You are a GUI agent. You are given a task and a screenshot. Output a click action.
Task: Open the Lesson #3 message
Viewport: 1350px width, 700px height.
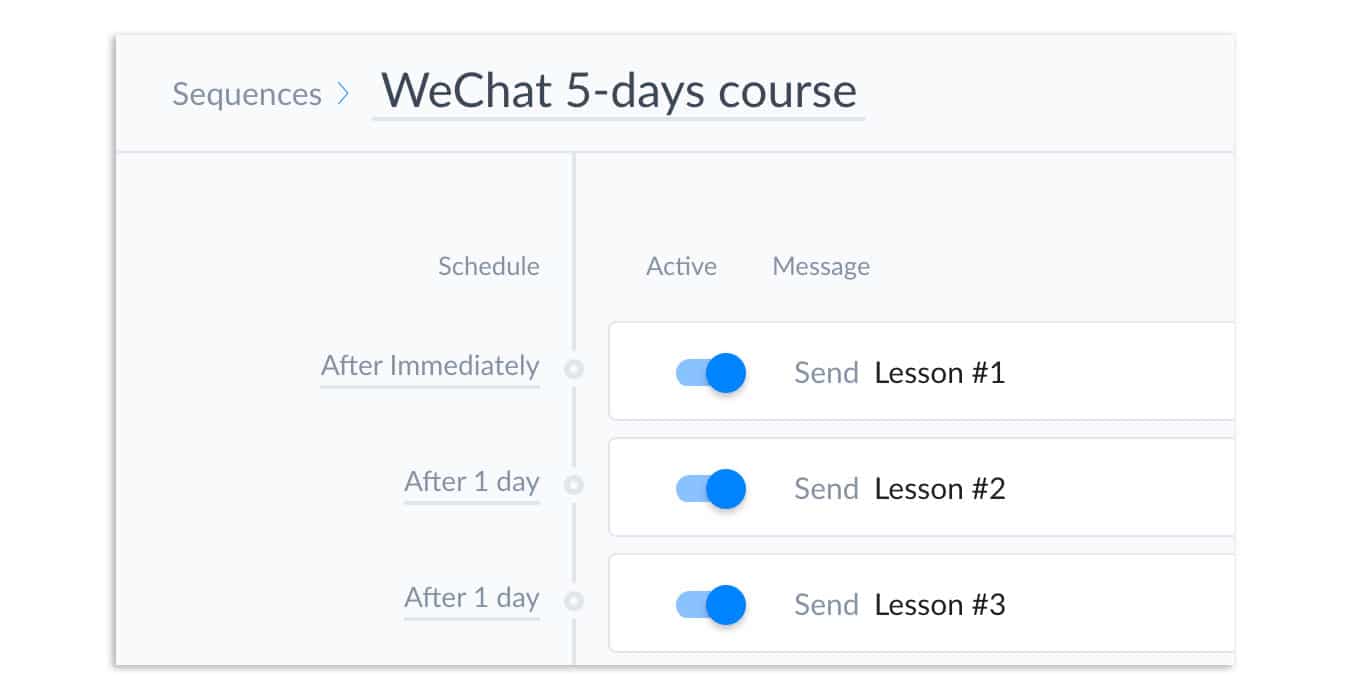tap(939, 605)
